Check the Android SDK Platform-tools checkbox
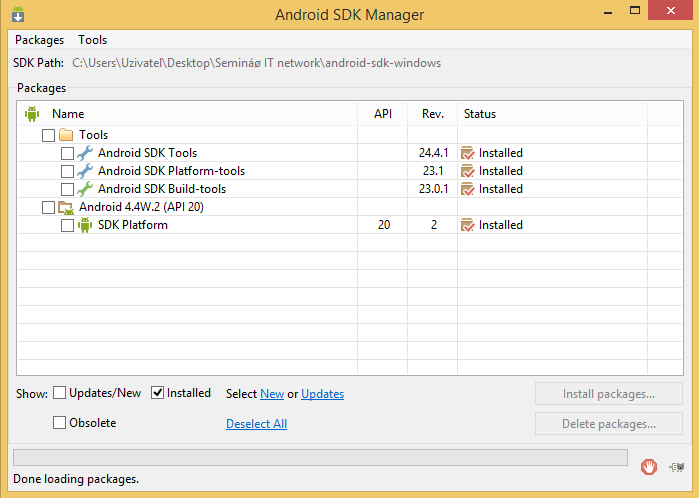Viewport: 699px width, 498px height. [67, 171]
